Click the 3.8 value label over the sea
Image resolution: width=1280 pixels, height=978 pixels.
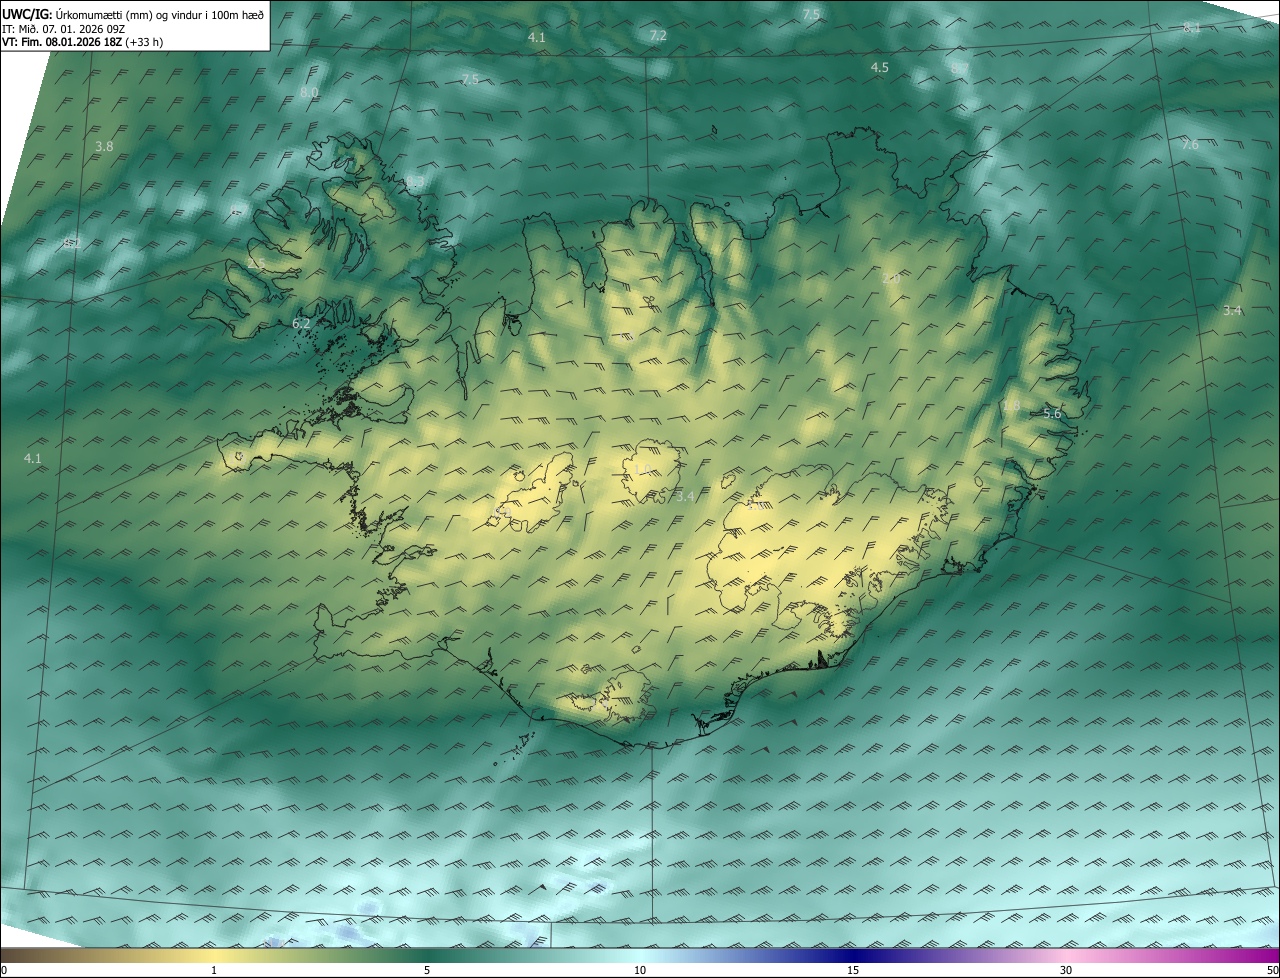[x=104, y=147]
